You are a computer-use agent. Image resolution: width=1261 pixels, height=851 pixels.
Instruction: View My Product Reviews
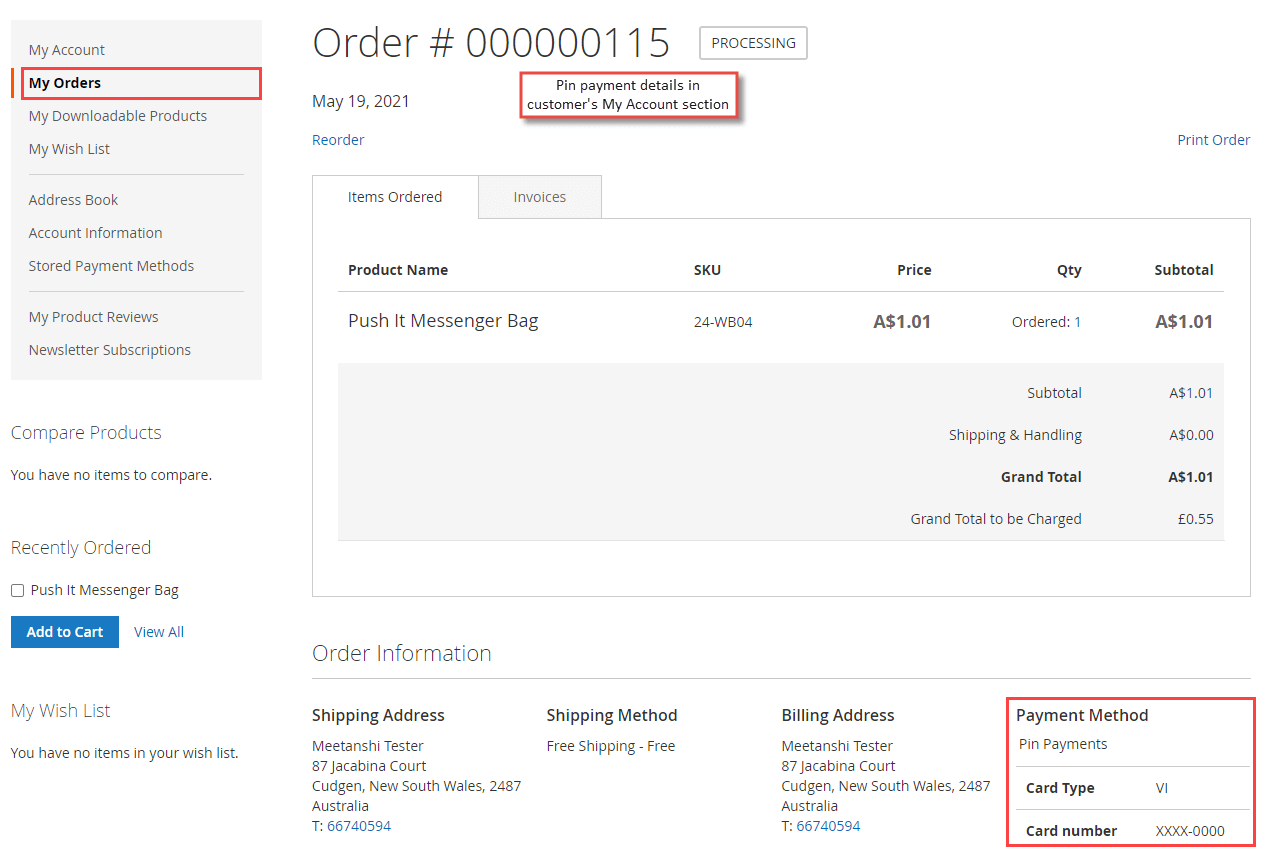pos(93,316)
